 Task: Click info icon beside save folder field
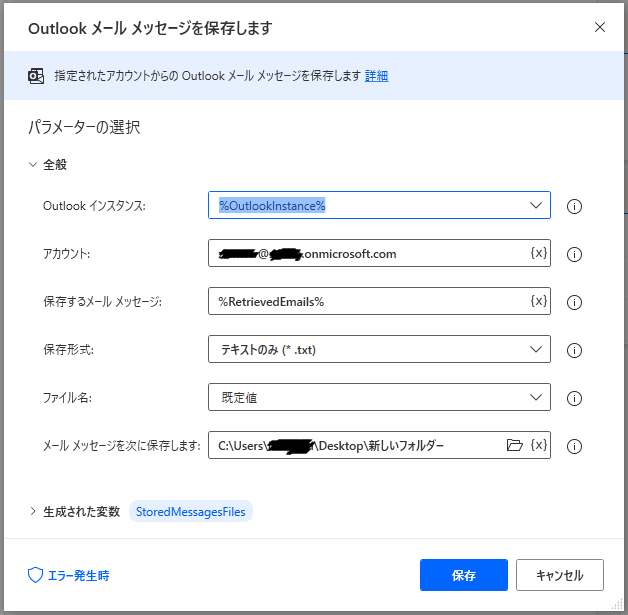tap(574, 447)
